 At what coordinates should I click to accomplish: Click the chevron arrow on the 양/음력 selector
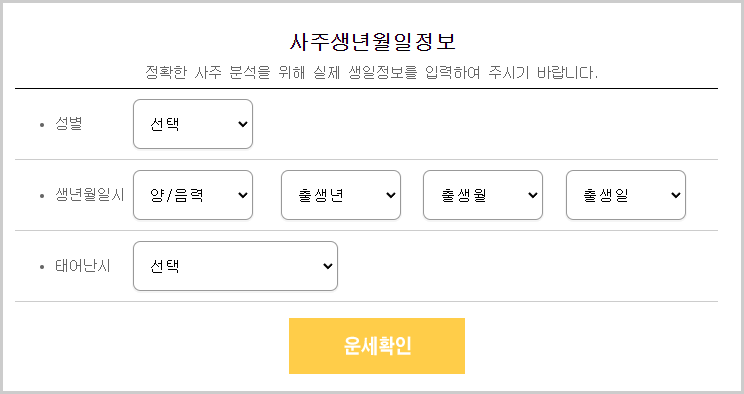242,195
